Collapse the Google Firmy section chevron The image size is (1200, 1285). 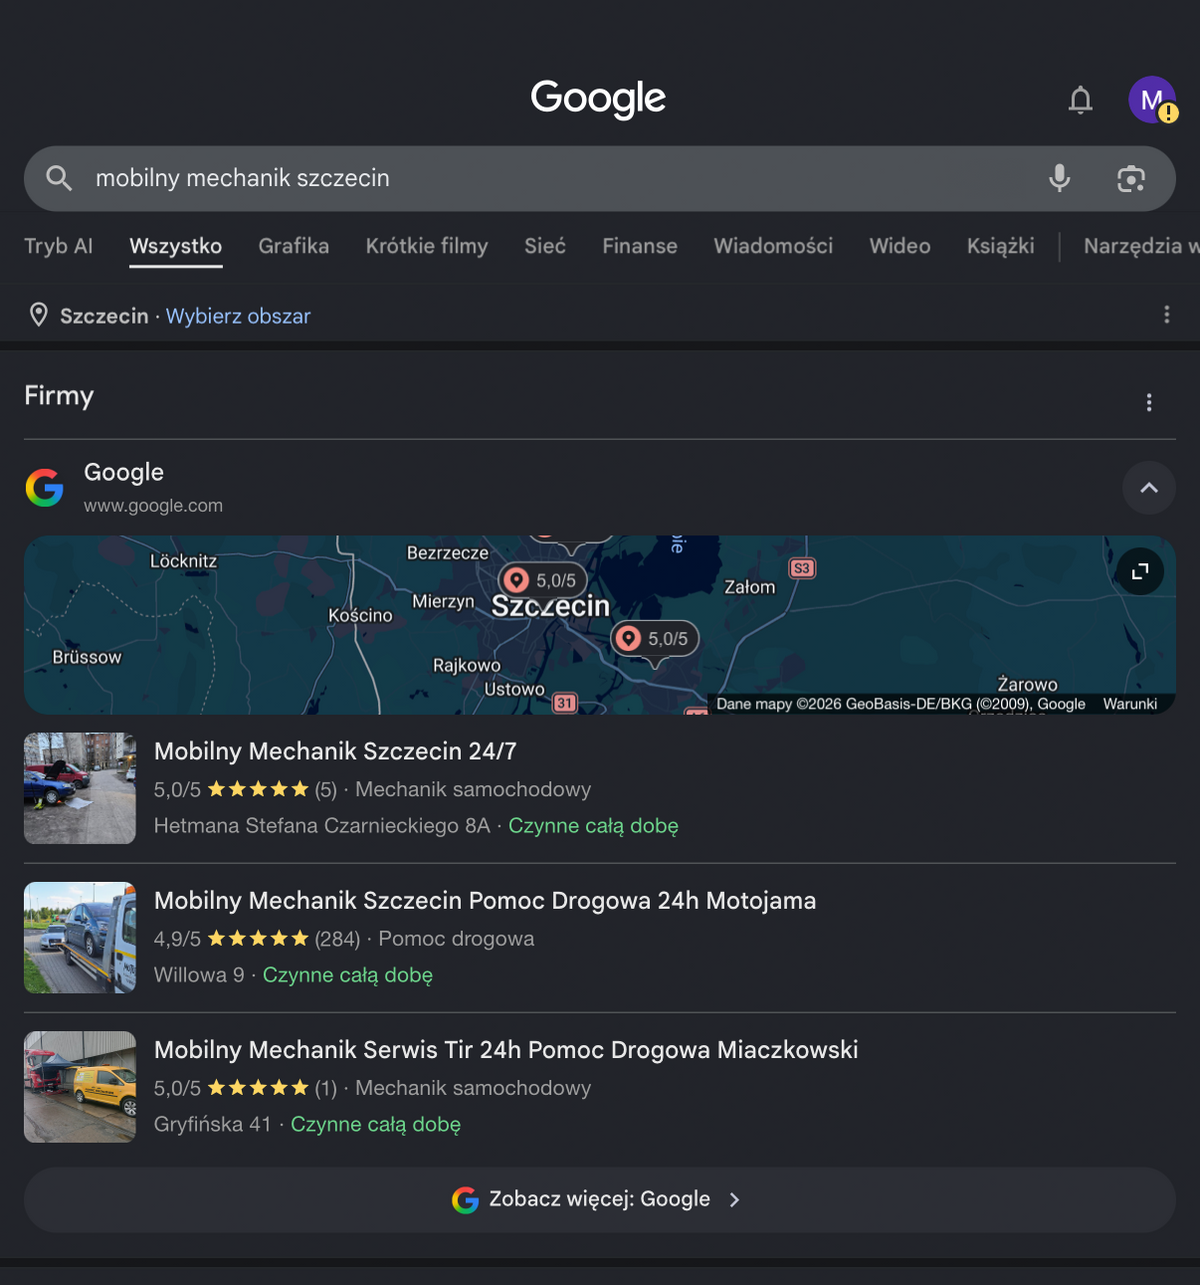pos(1149,487)
